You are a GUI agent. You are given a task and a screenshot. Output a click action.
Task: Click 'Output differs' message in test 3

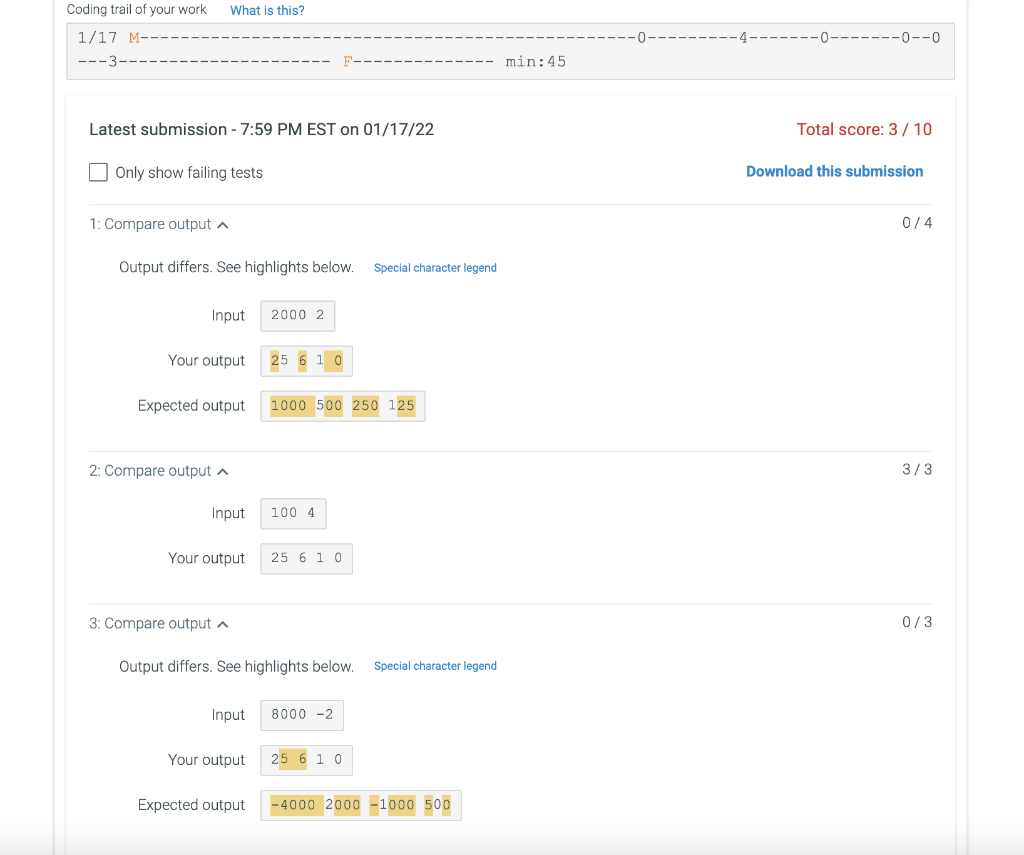pyautogui.click(x=236, y=666)
